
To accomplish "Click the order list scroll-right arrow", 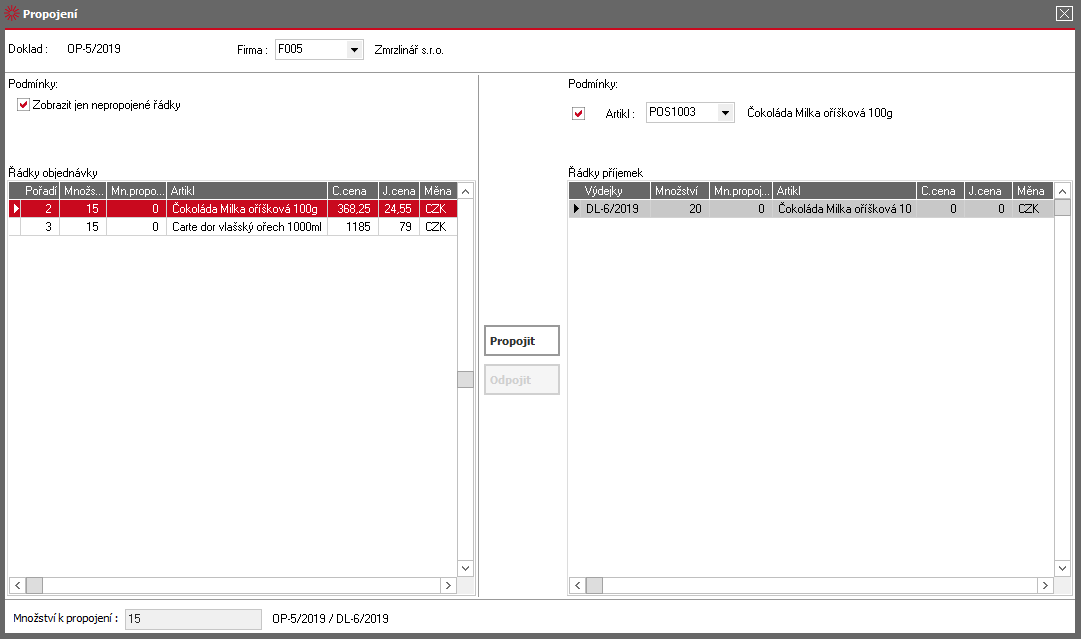I will pos(449,586).
